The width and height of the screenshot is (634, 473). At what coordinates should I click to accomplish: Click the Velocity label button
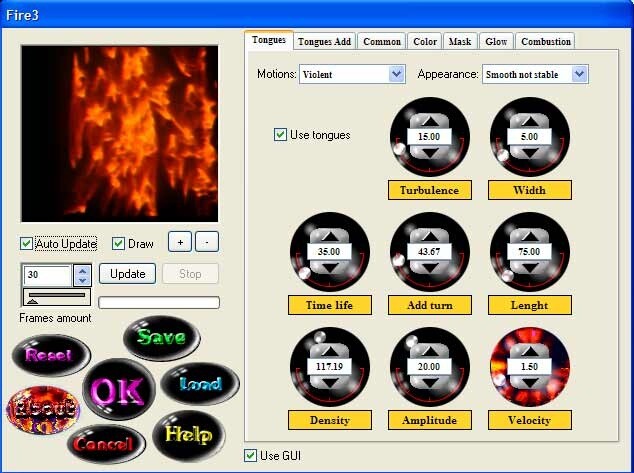(530, 420)
